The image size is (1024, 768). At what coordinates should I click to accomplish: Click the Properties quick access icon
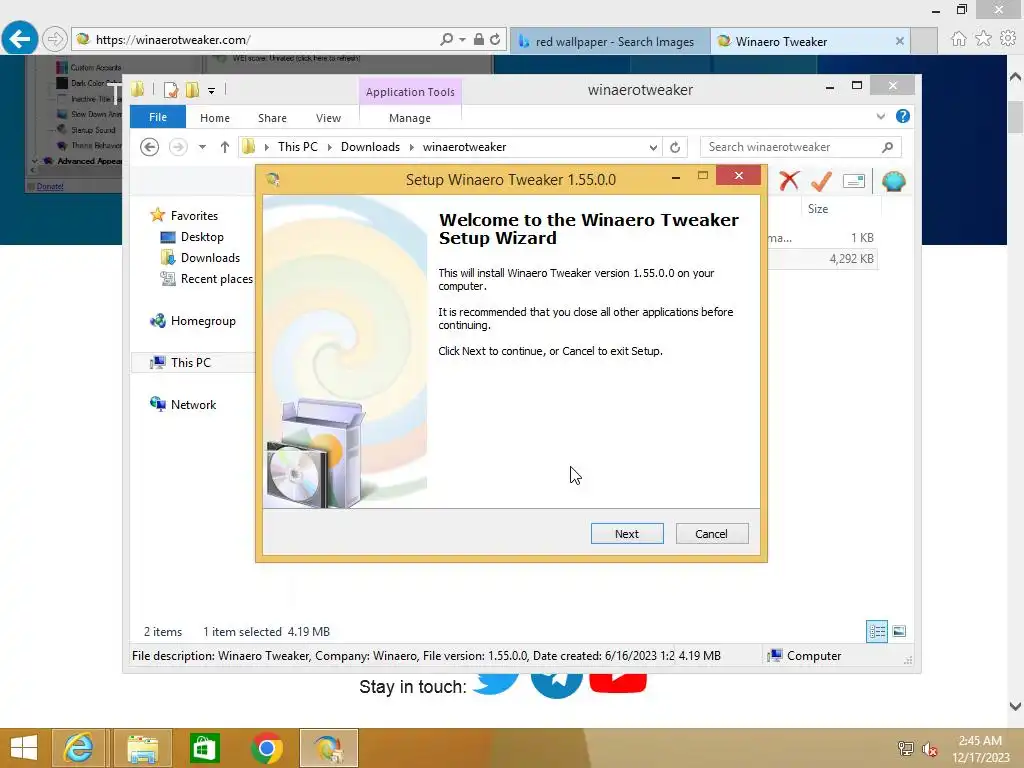coord(171,90)
